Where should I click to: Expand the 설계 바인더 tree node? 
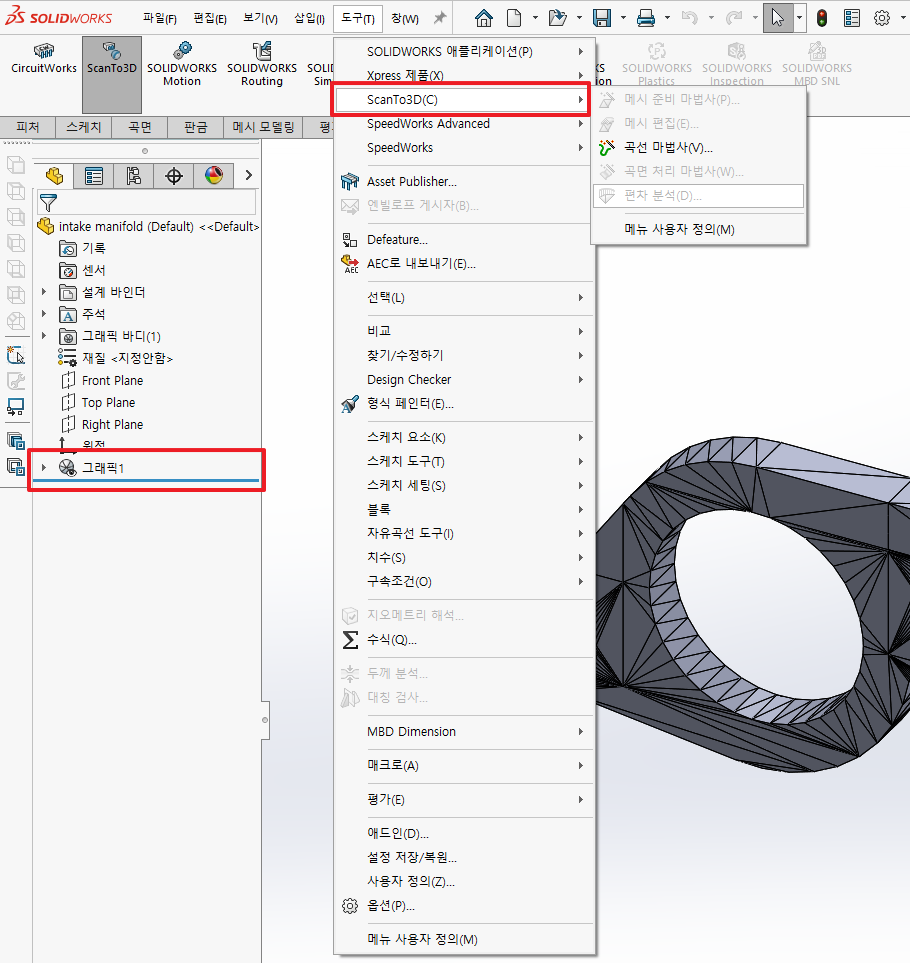pos(44,292)
